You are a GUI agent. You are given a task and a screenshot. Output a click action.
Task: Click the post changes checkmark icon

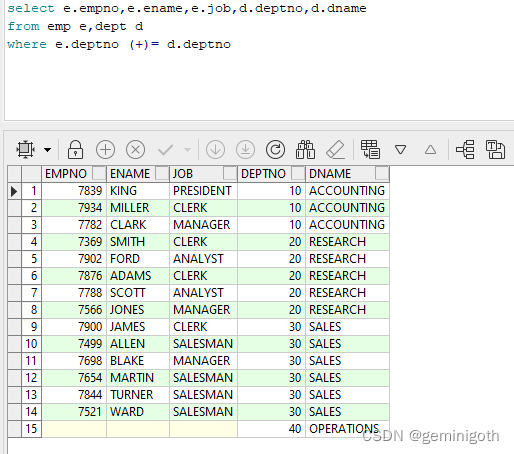[x=165, y=150]
